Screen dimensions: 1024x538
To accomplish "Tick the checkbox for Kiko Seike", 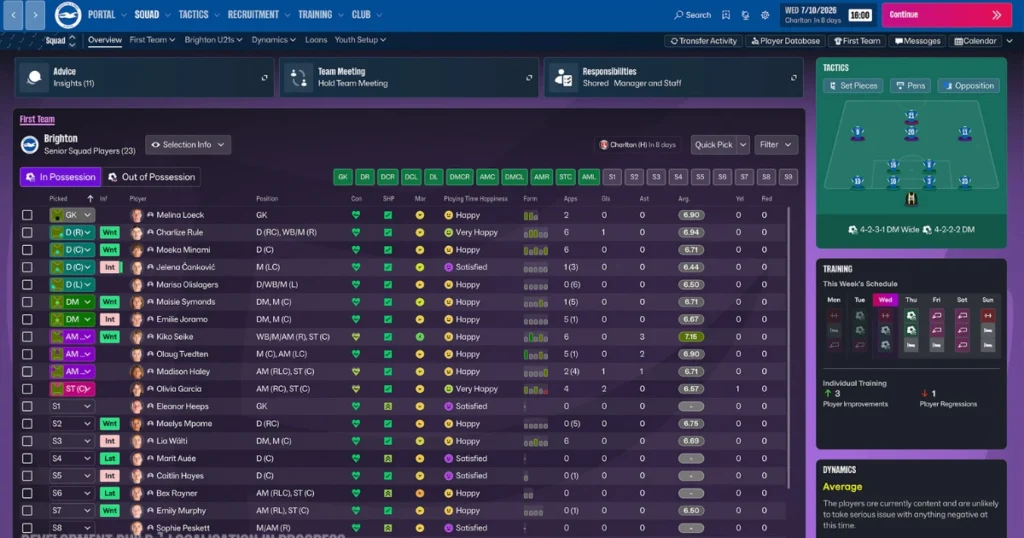I will pos(27,337).
